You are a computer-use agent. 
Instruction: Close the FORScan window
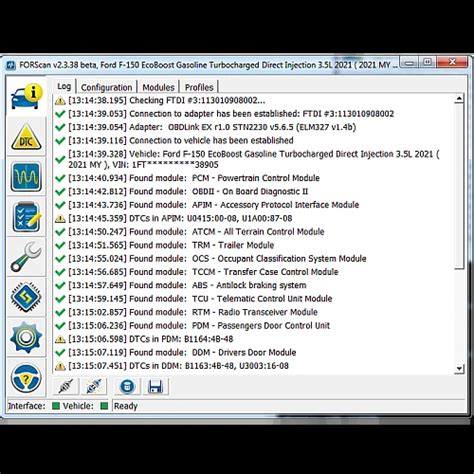[x=452, y=62]
